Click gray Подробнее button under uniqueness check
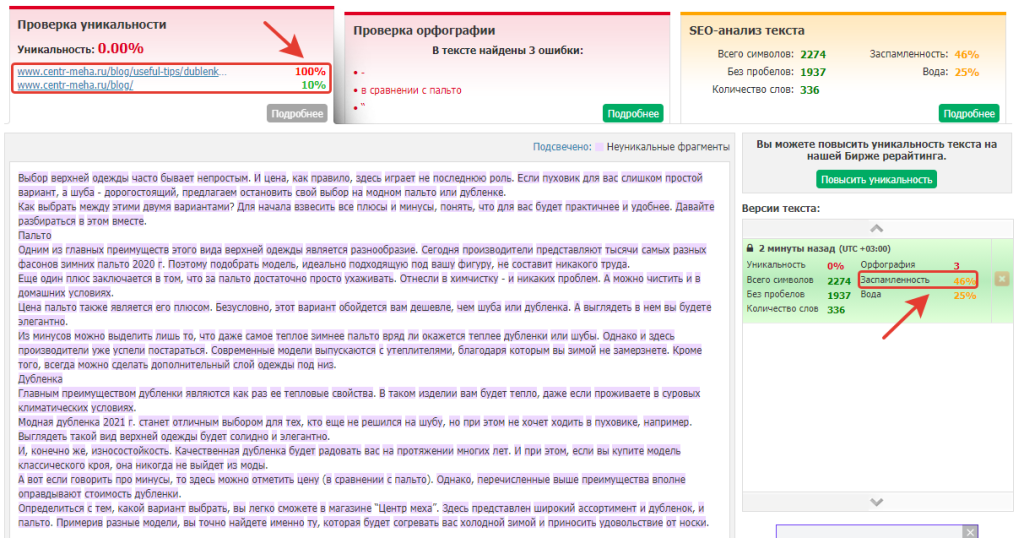This screenshot has height=538, width=1024. pyautogui.click(x=297, y=113)
